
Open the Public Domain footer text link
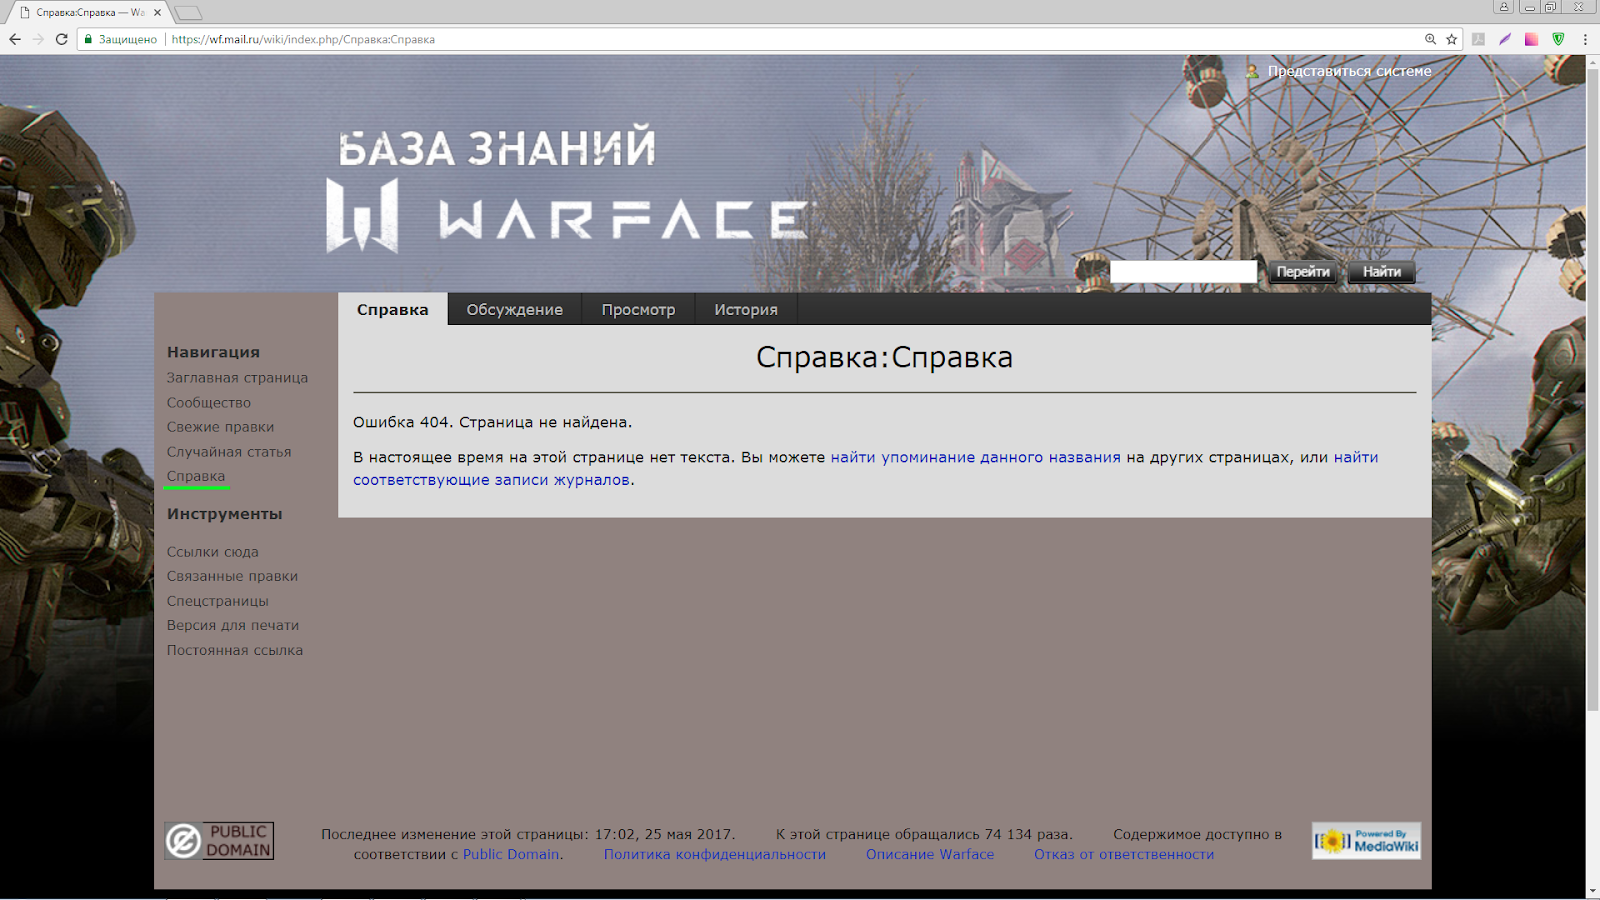click(511, 855)
